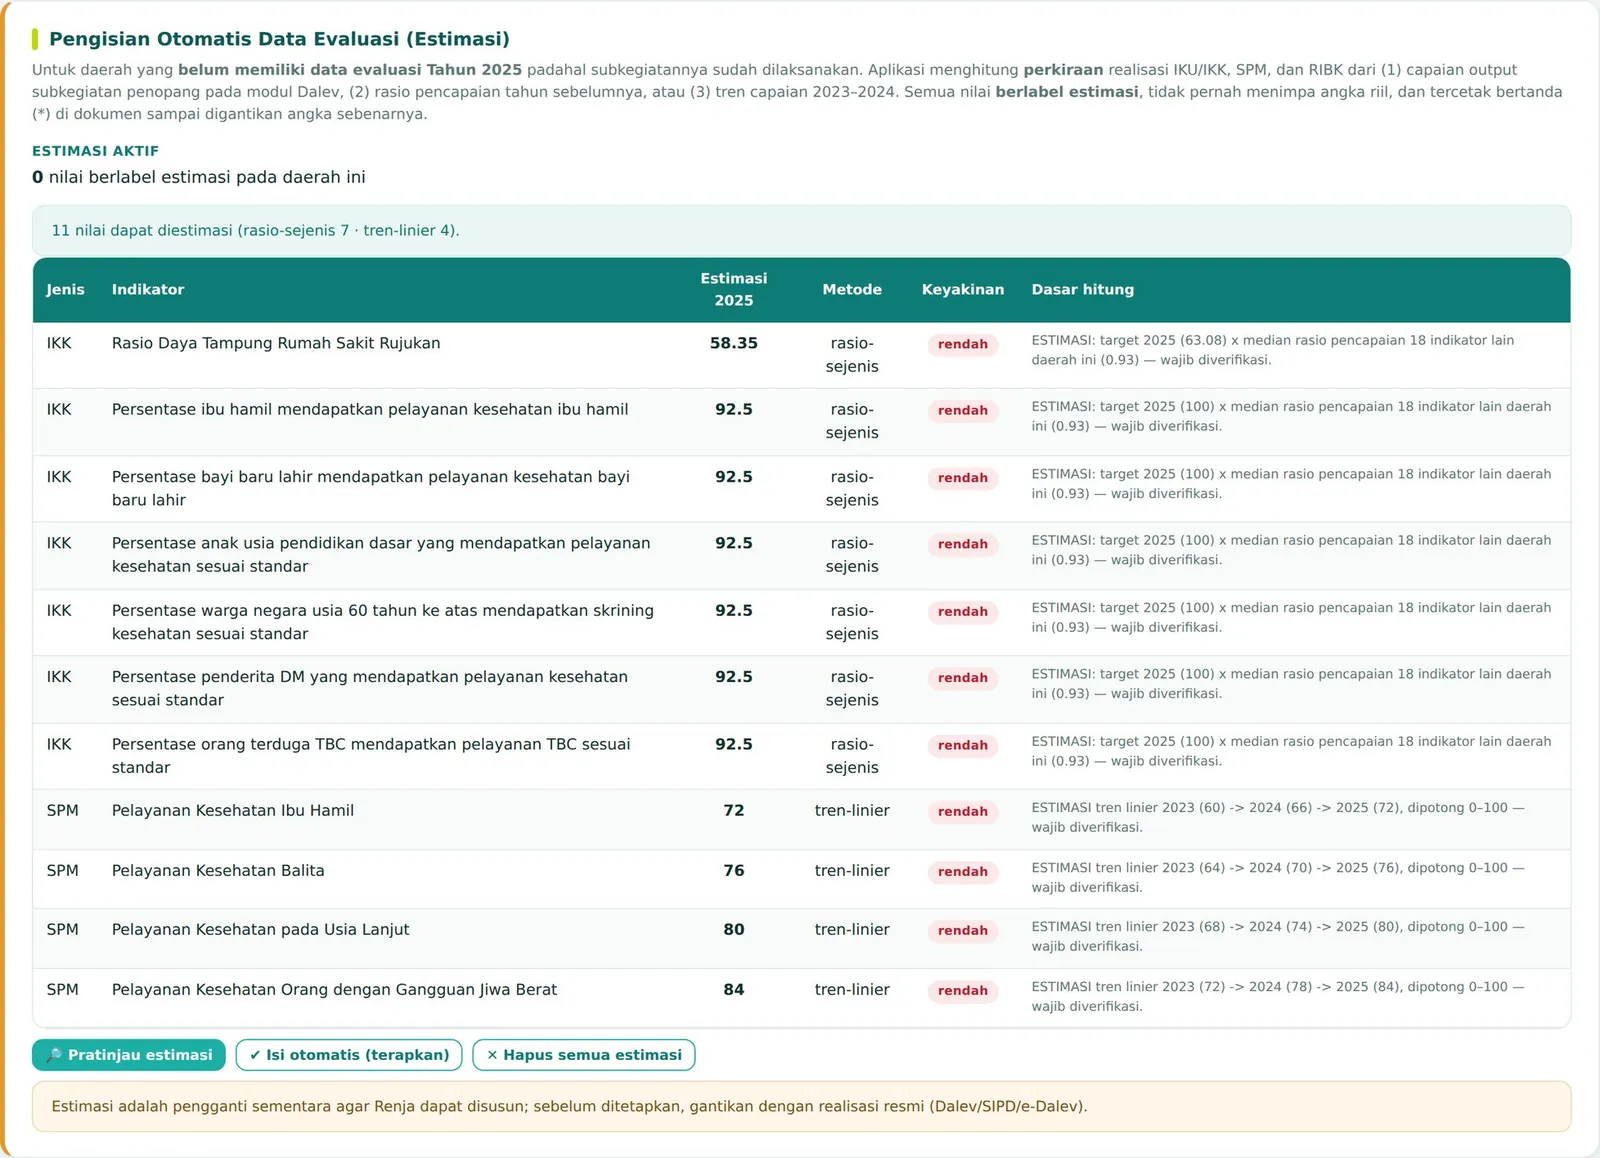
Task: Click 92.5 estimate in orang terduga TBC row
Action: click(x=734, y=744)
